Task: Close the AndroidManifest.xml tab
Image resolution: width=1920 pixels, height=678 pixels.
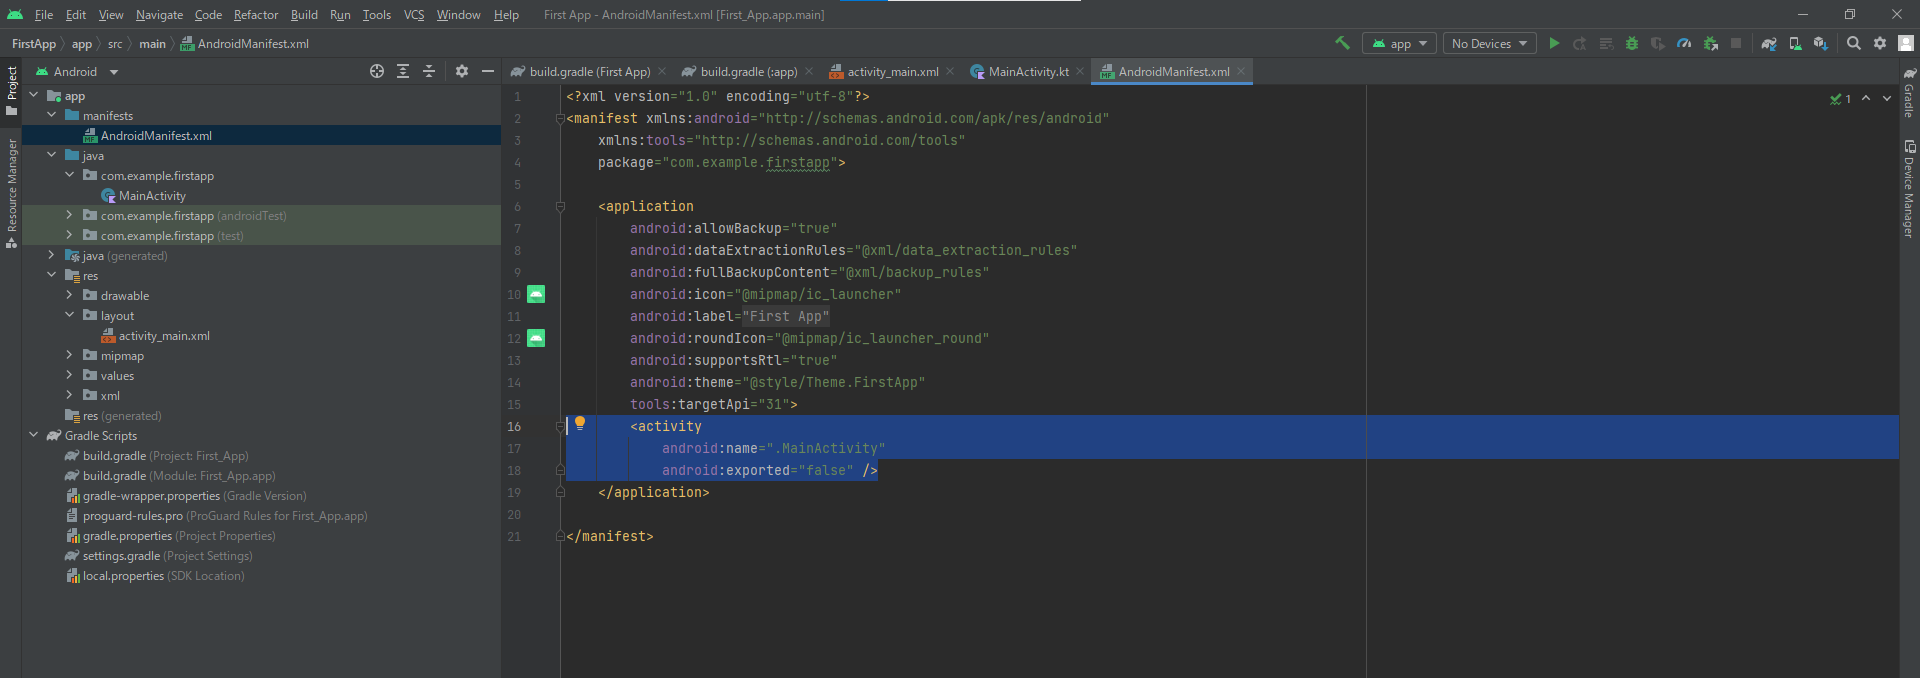Action: click(x=1241, y=71)
